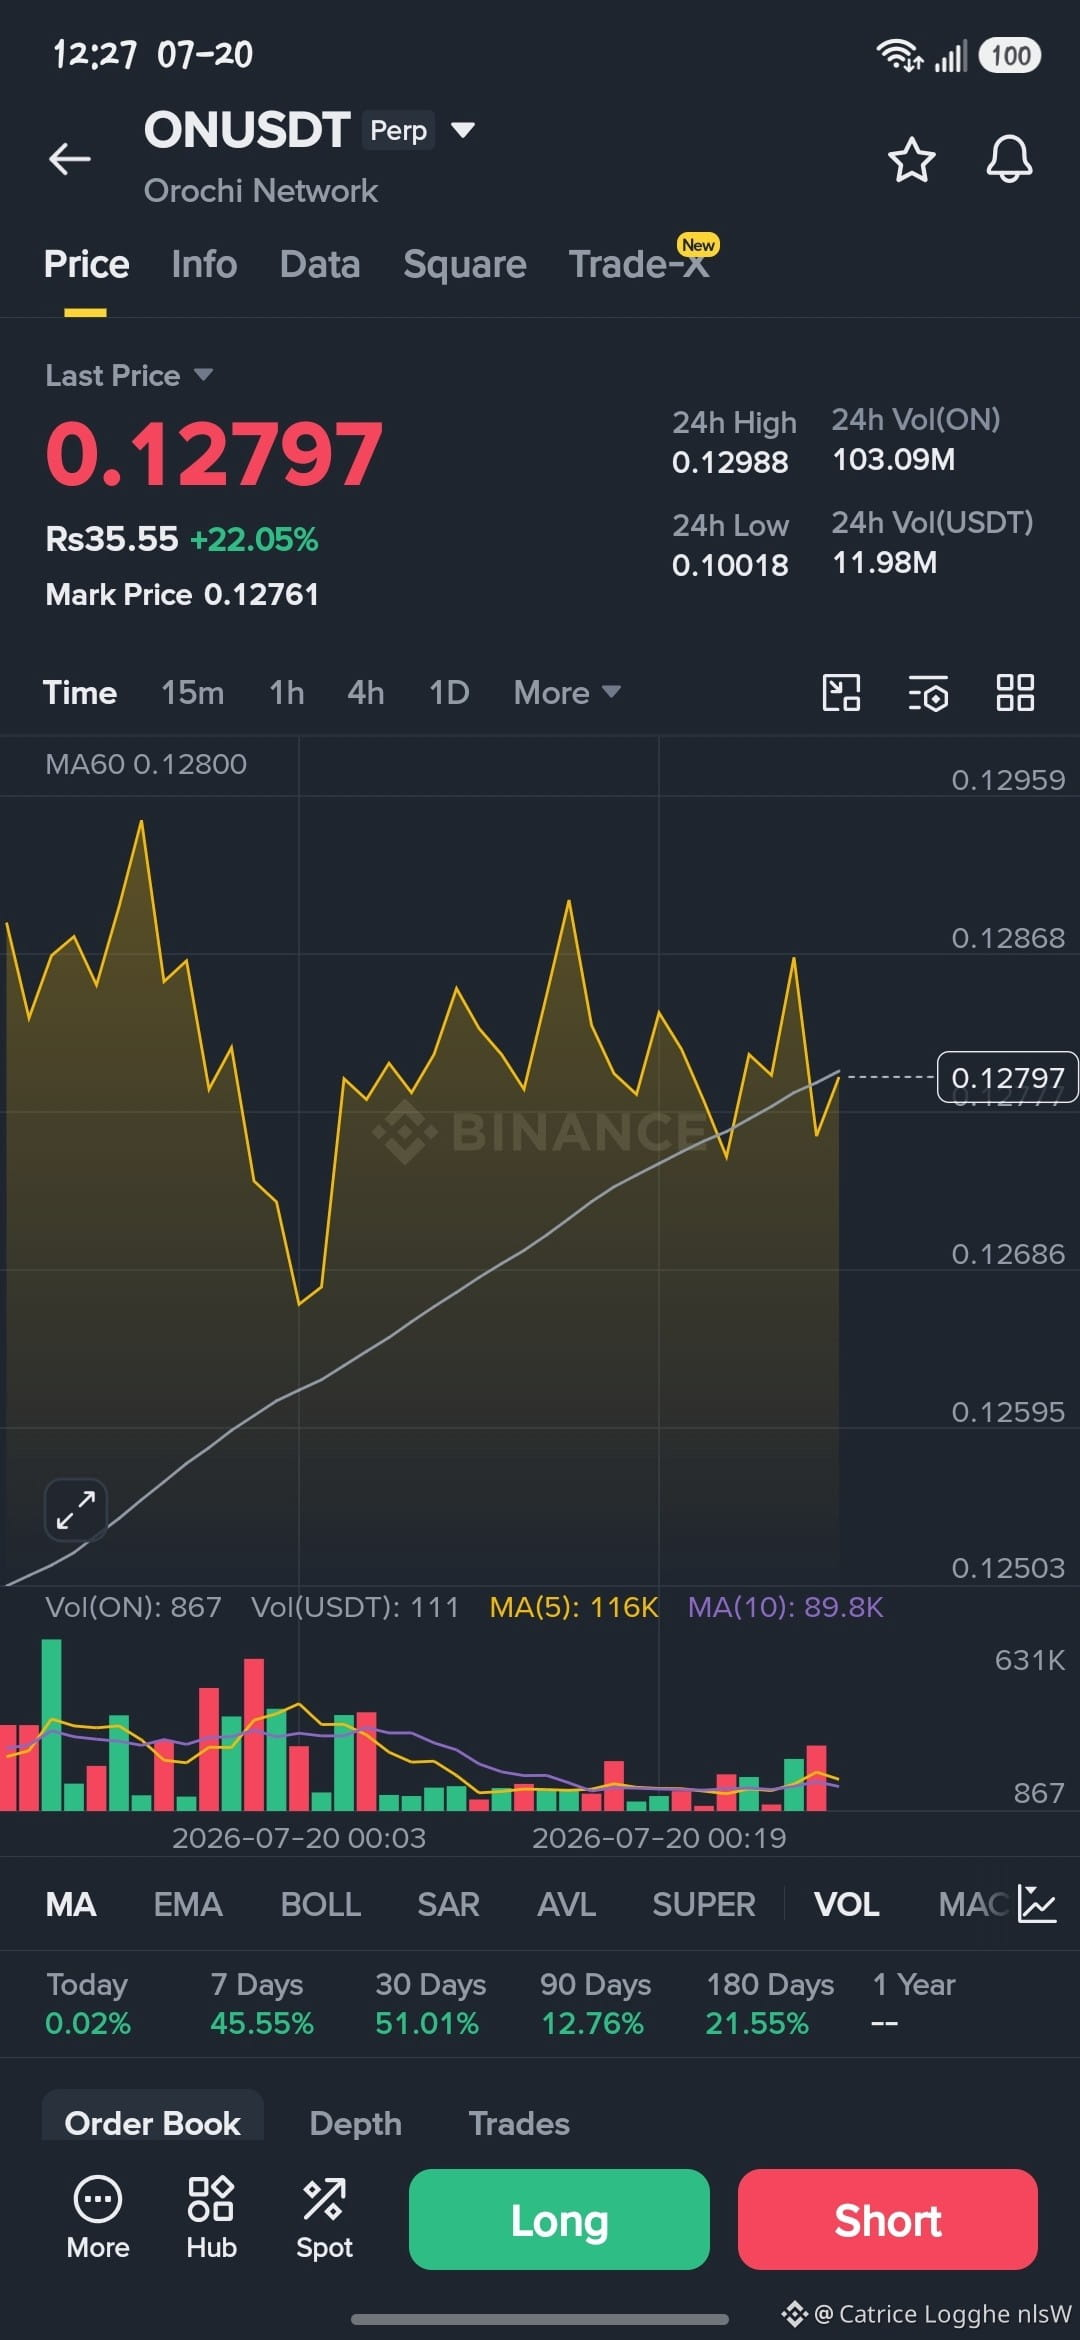Image resolution: width=1080 pixels, height=2340 pixels.
Task: Tap the Short button
Action: click(x=888, y=2219)
